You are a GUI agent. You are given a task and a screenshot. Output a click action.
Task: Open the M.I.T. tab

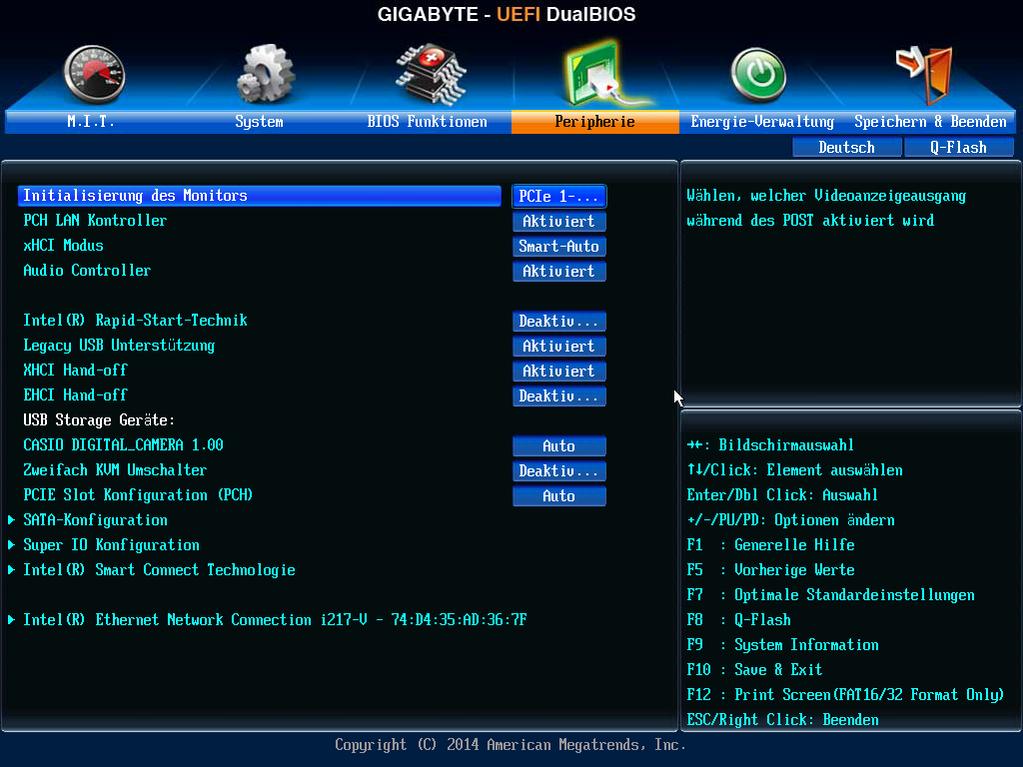(91, 121)
